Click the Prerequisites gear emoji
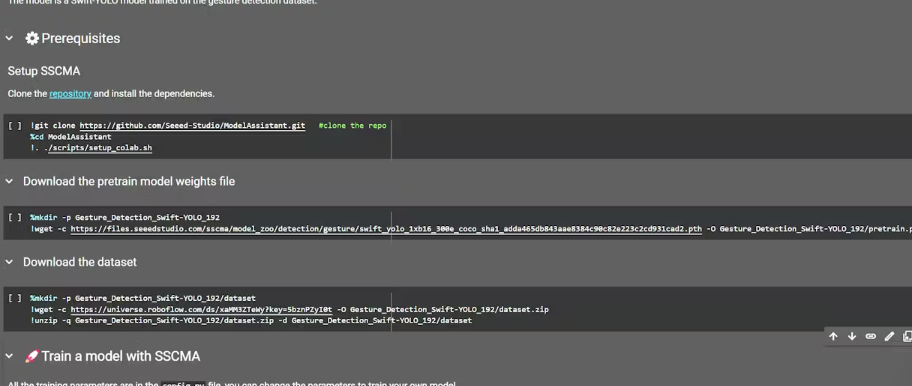The height and width of the screenshot is (386, 912). [32, 38]
